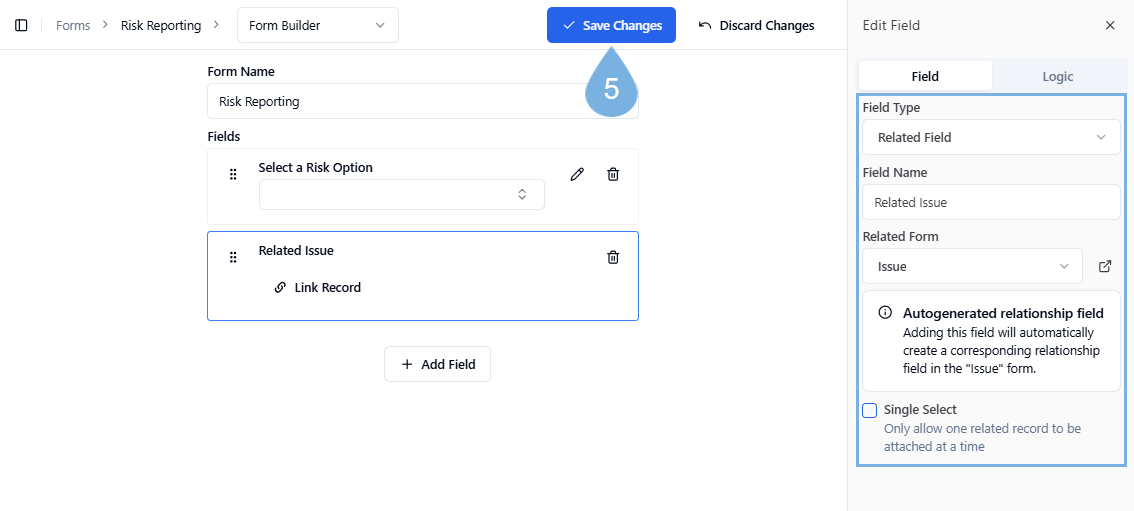This screenshot has height=511, width=1134.
Task: Expand the Select a Risk Option combo box
Action: click(x=401, y=194)
